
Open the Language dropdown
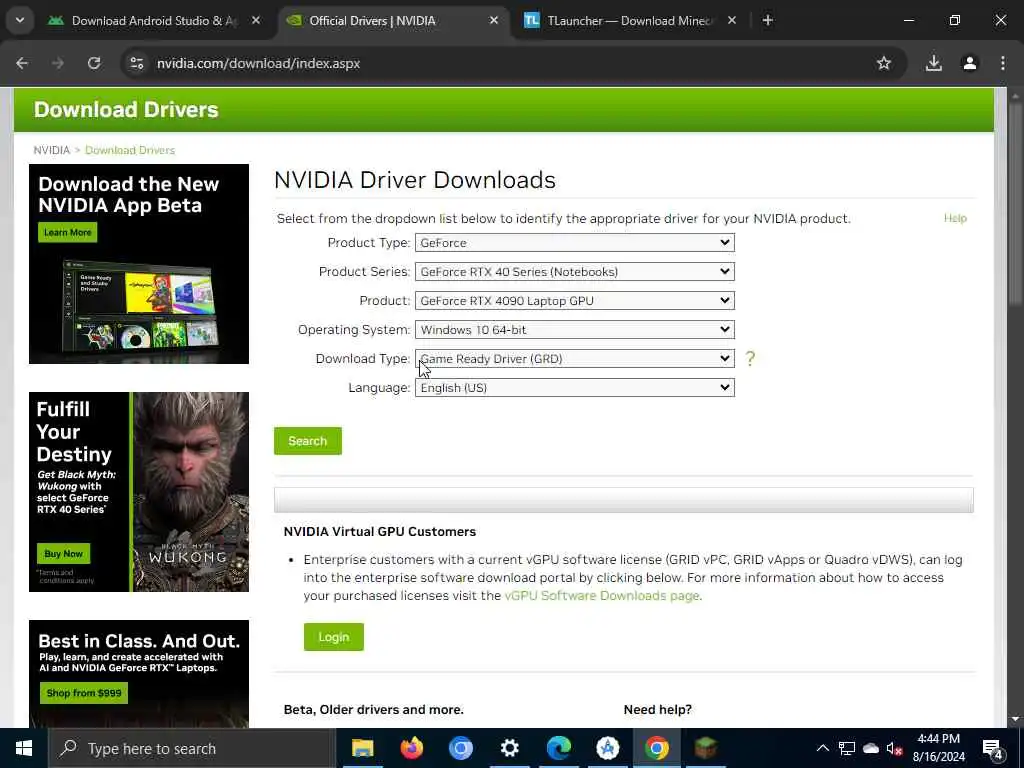pyautogui.click(x=575, y=387)
